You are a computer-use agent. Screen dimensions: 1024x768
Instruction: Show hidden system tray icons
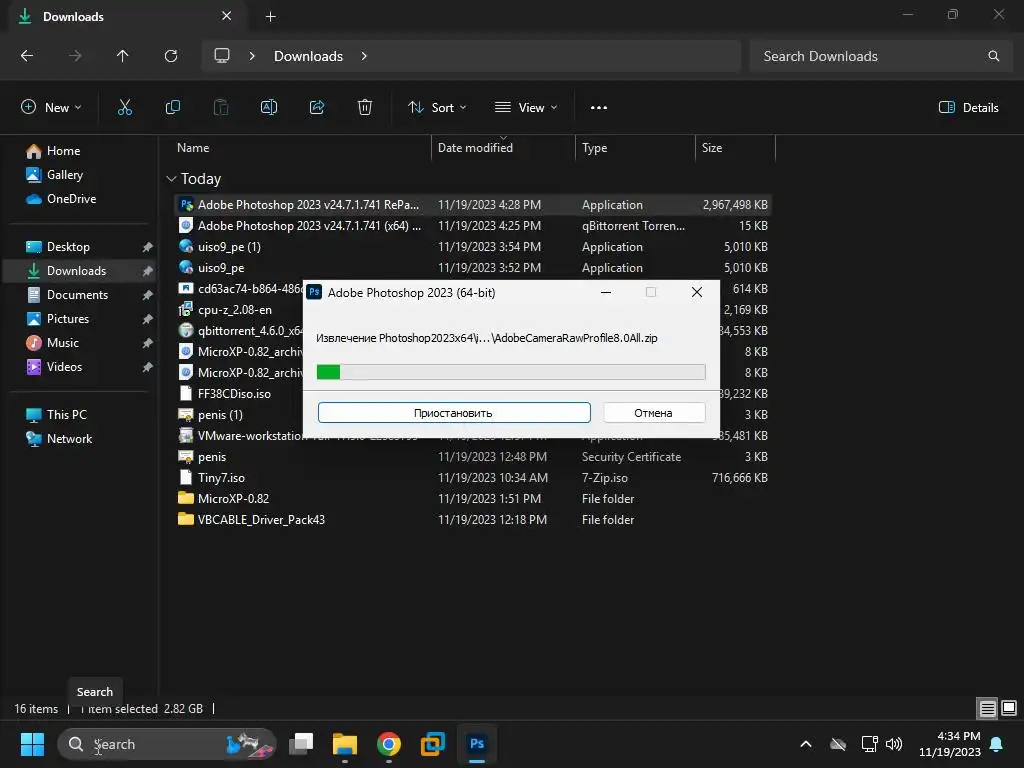(806, 744)
